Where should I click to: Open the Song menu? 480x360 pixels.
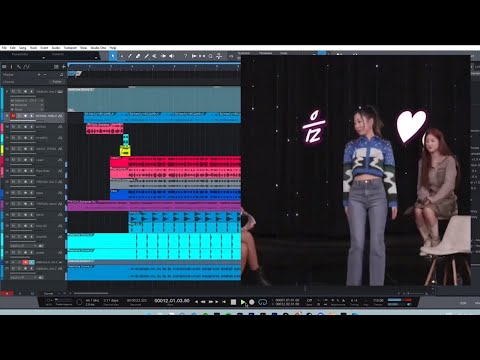(22, 48)
